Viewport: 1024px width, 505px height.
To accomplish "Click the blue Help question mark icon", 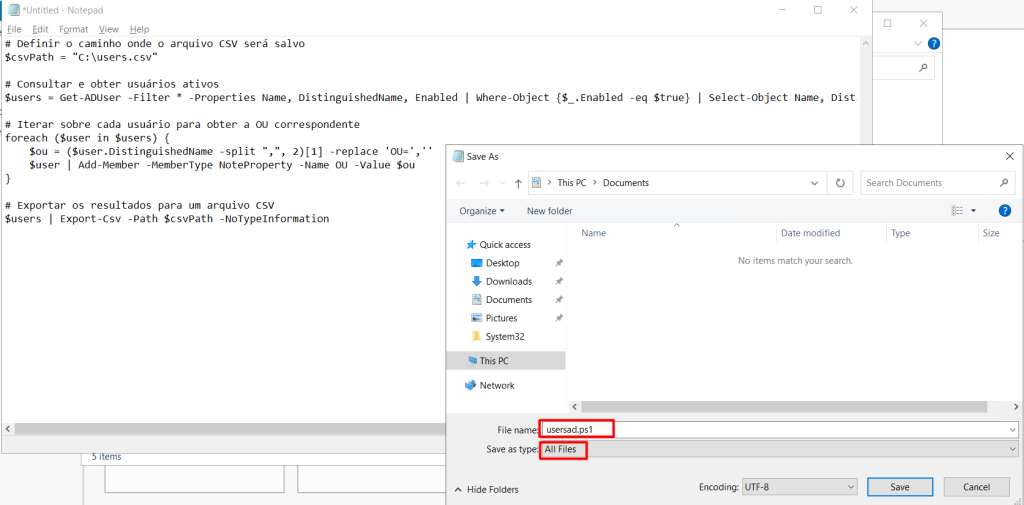I will click(1004, 211).
